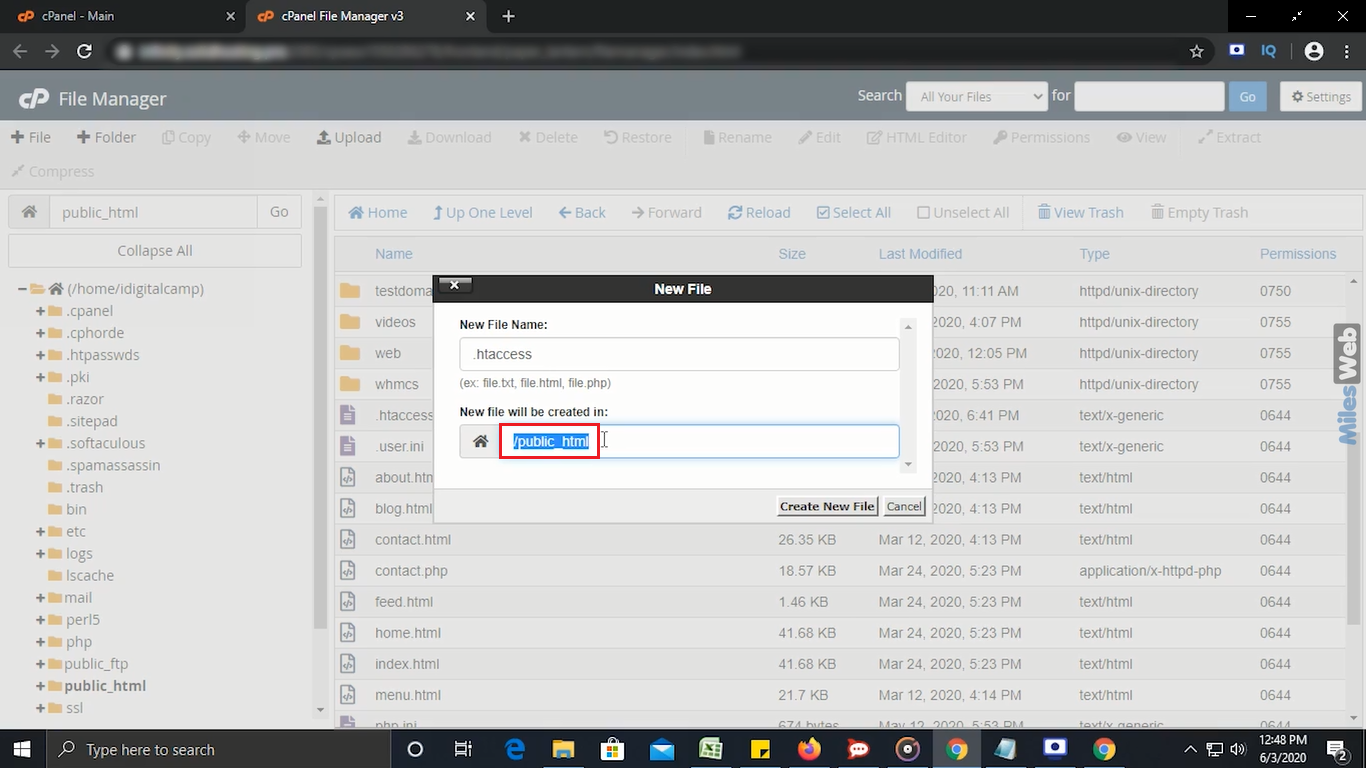Viewport: 1366px width, 768px height.
Task: Select the feed.html file row
Action: 842,602
